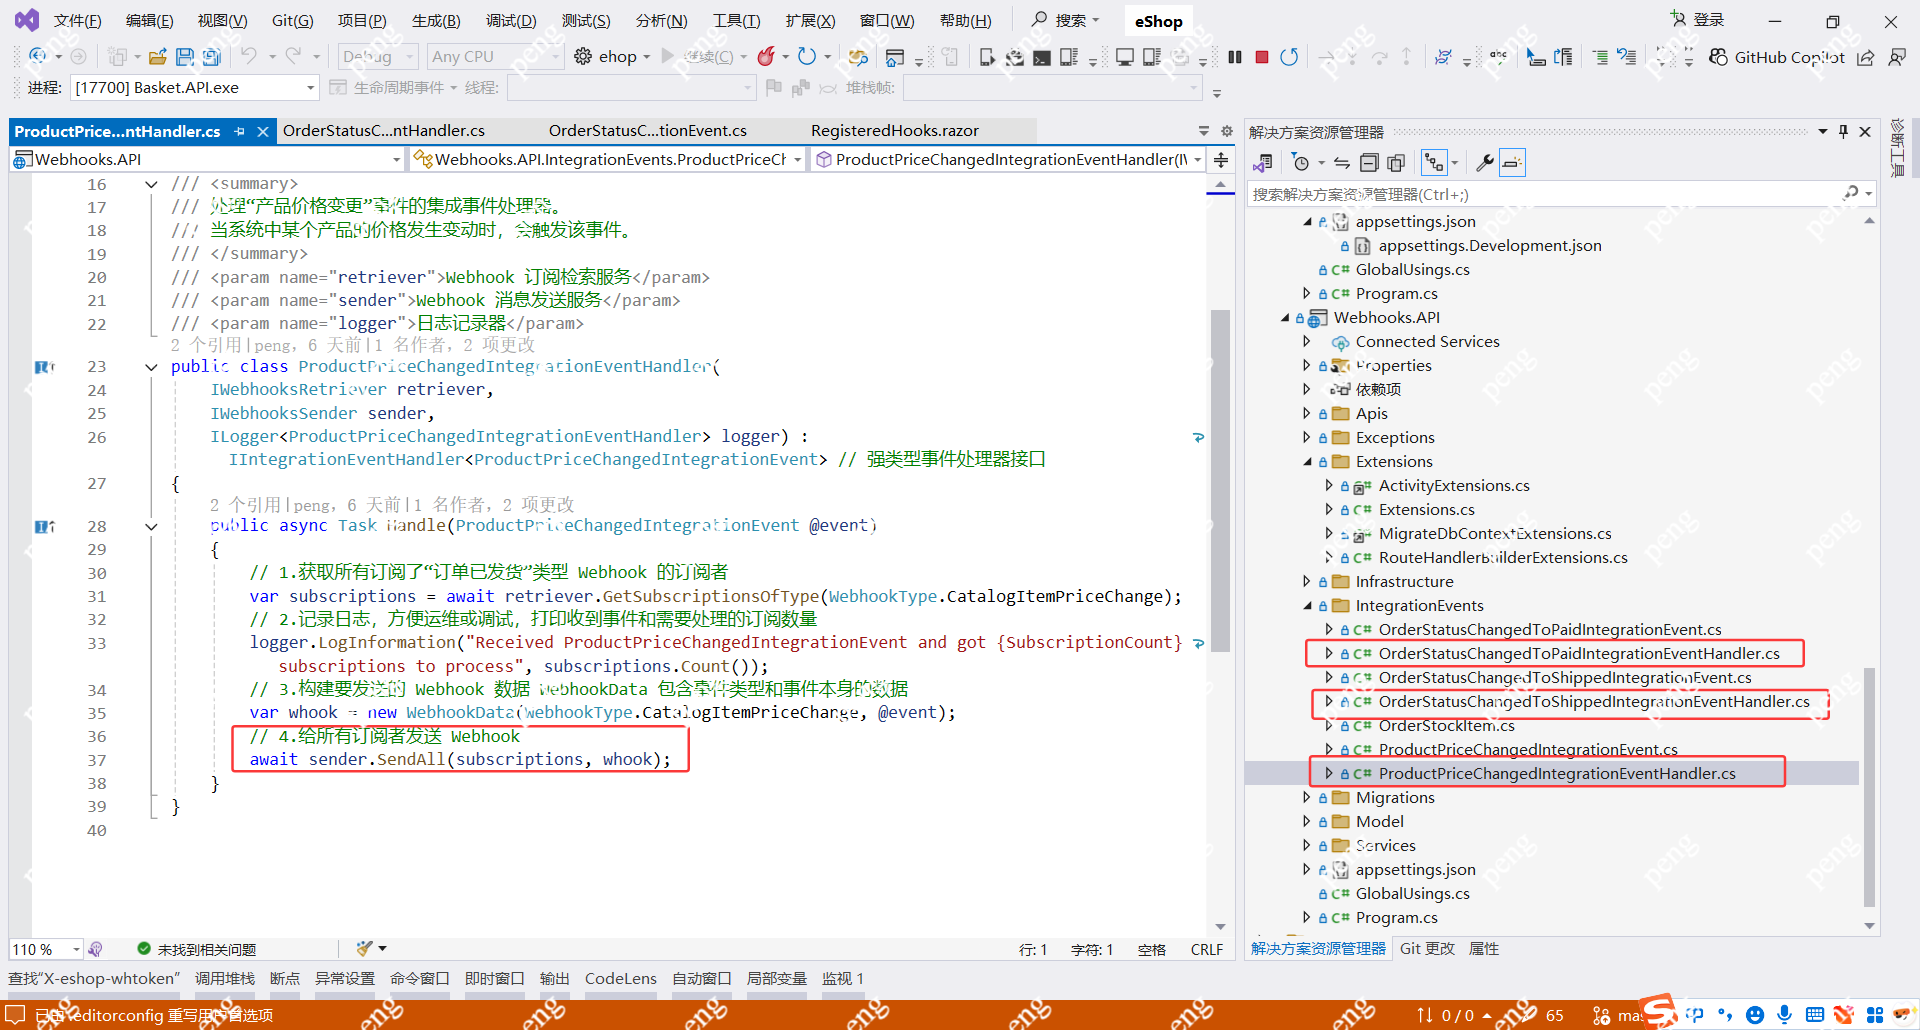The width and height of the screenshot is (1920, 1030).
Task: Toggle auto-hide pin for Solution Explorer
Action: (x=1843, y=132)
